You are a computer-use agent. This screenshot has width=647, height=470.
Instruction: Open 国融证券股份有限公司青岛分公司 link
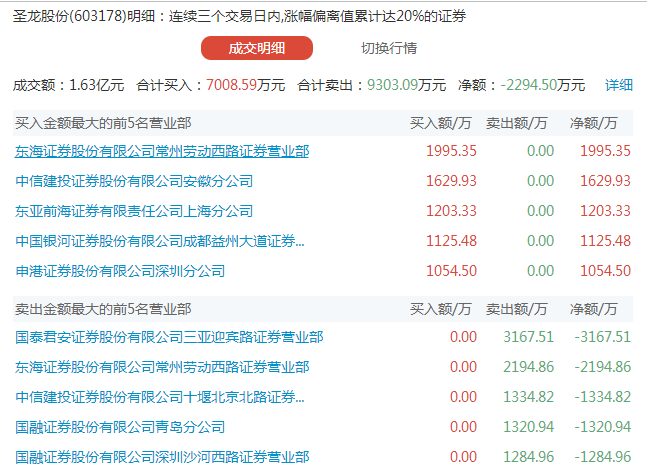click(x=120, y=427)
